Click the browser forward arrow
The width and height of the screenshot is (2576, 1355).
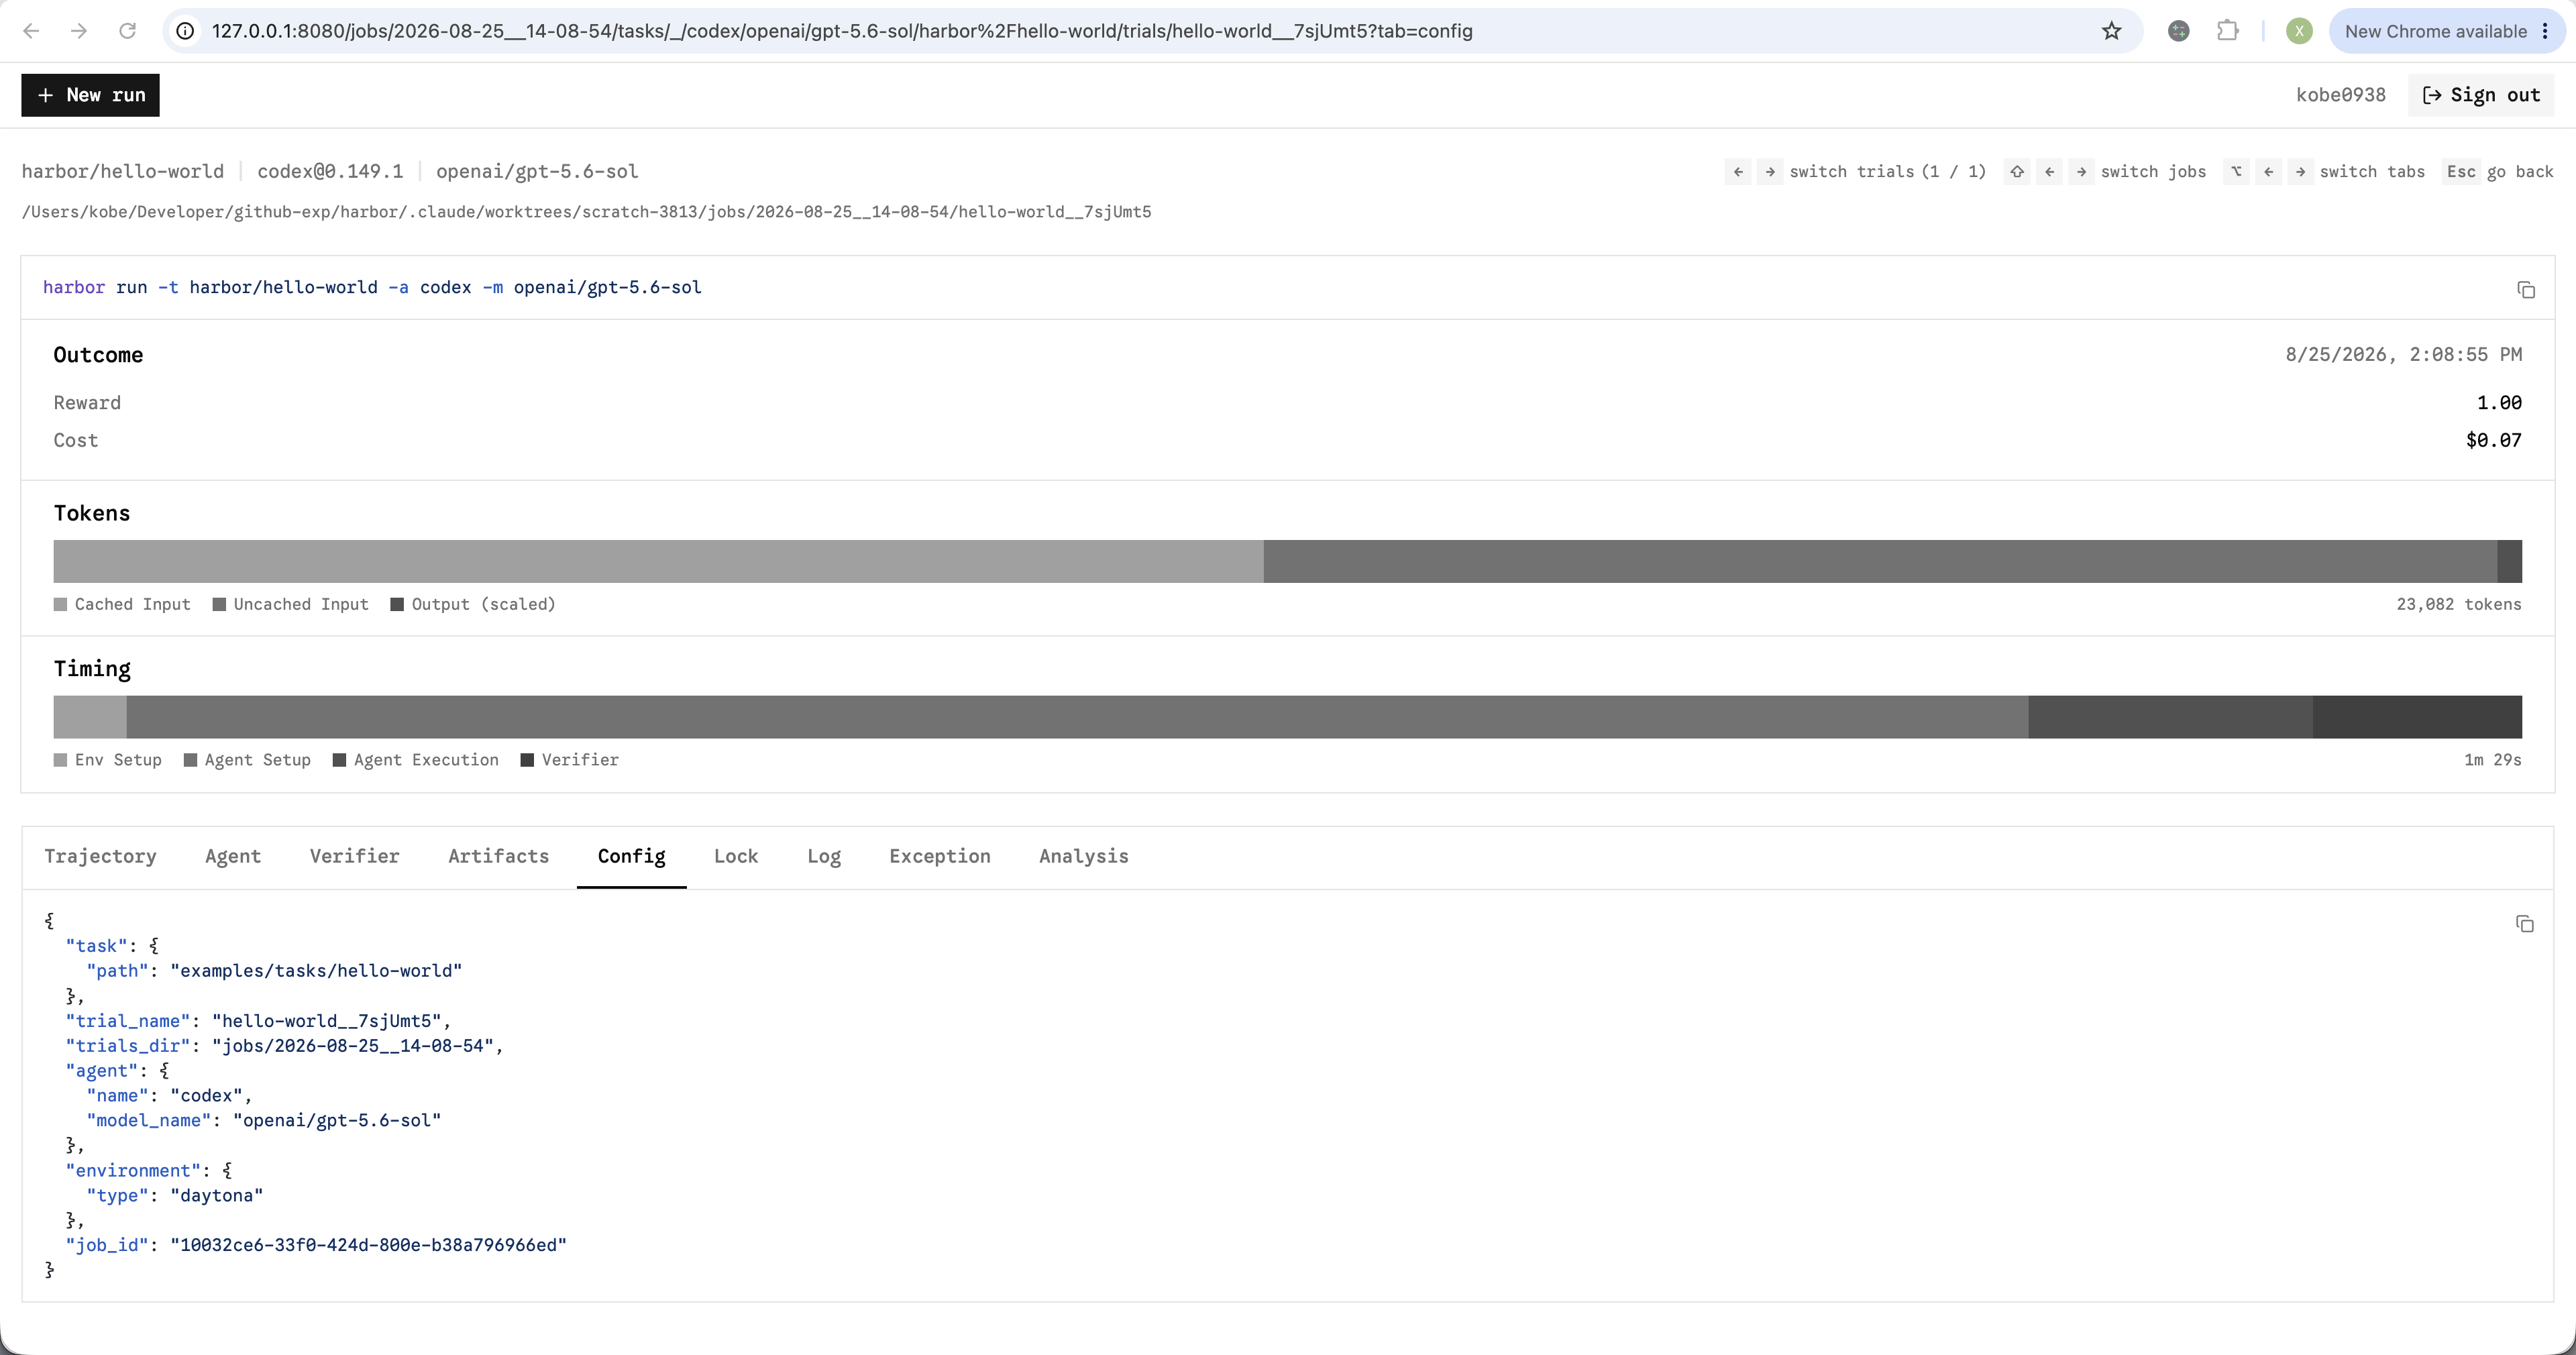(x=79, y=31)
